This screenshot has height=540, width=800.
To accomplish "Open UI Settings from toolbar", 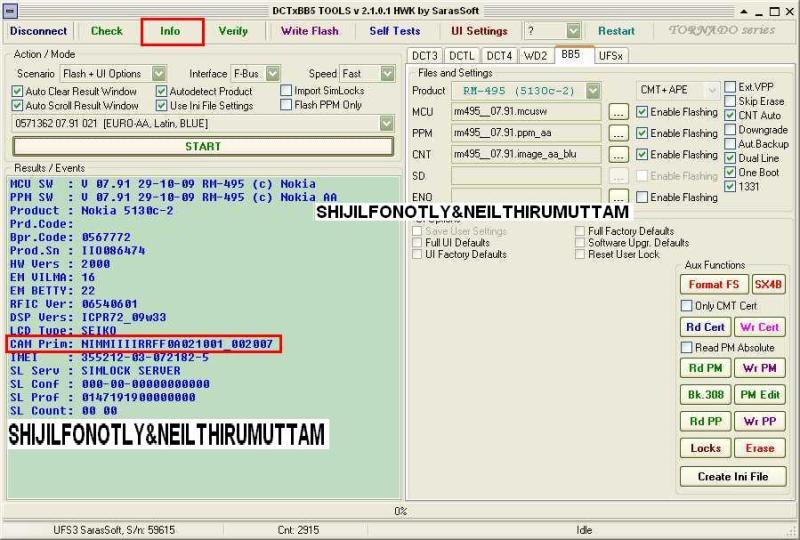I will (480, 31).
